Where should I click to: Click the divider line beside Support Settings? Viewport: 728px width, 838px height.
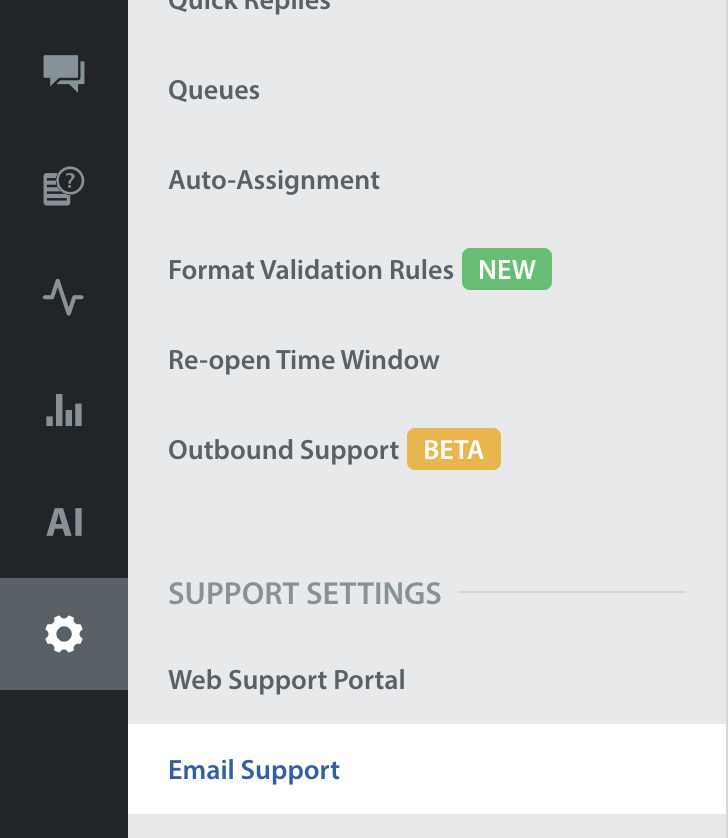(x=571, y=592)
